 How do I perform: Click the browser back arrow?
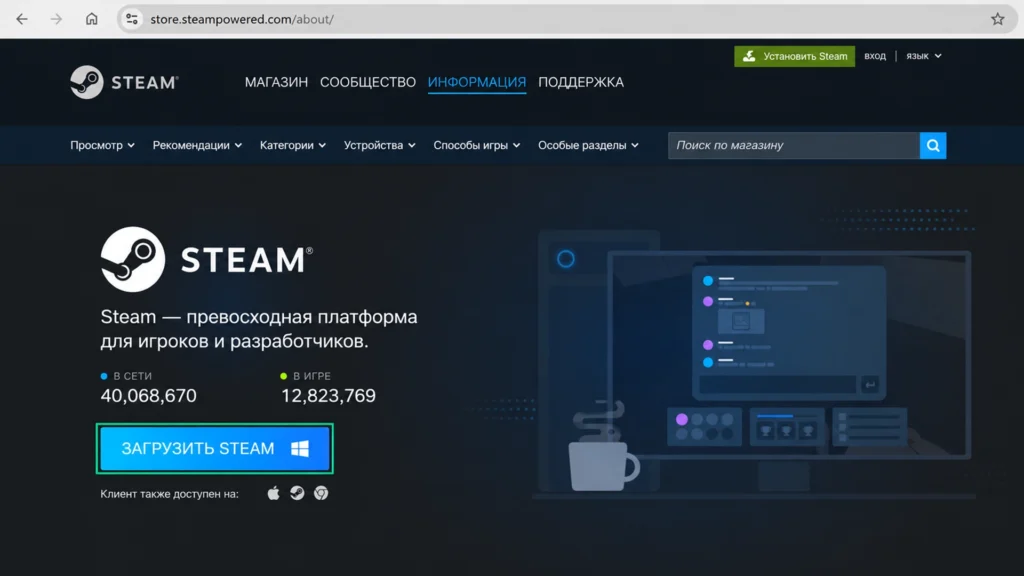(x=22, y=19)
